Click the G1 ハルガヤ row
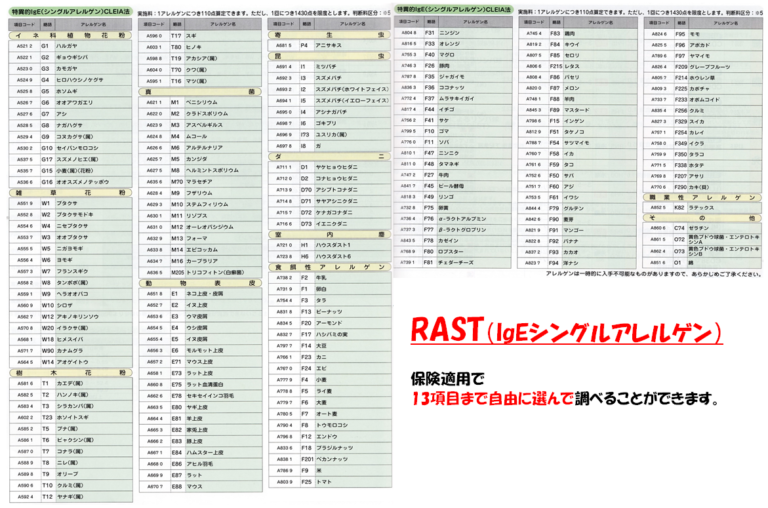This screenshot has height=508, width=768. click(x=71, y=46)
